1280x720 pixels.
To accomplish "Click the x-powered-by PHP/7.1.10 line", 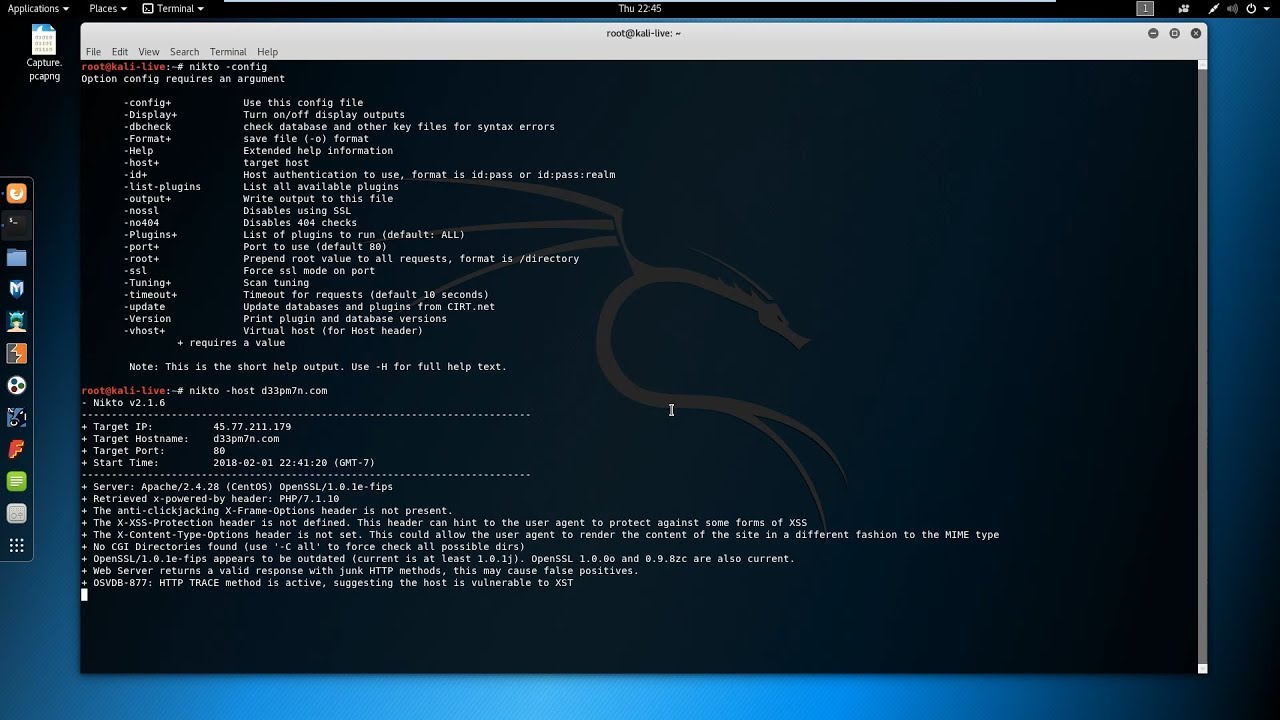I will [x=210, y=499].
